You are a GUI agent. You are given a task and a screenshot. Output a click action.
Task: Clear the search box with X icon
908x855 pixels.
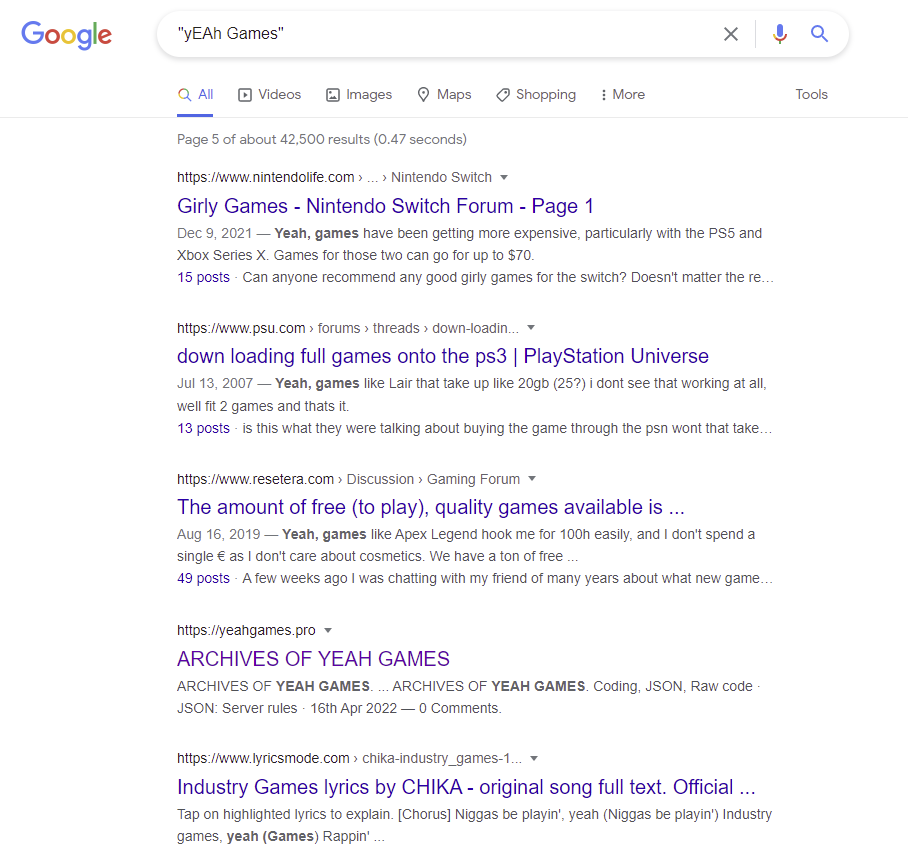(731, 35)
